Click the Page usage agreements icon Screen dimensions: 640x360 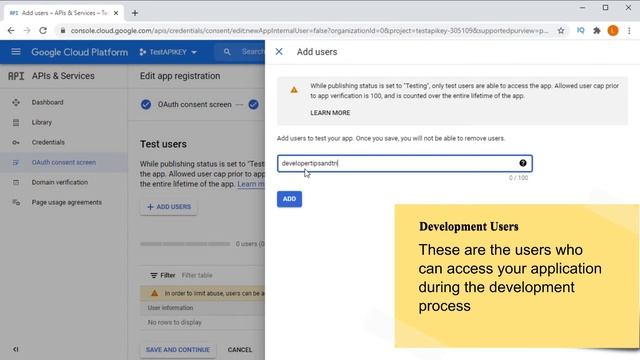pyautogui.click(x=16, y=202)
